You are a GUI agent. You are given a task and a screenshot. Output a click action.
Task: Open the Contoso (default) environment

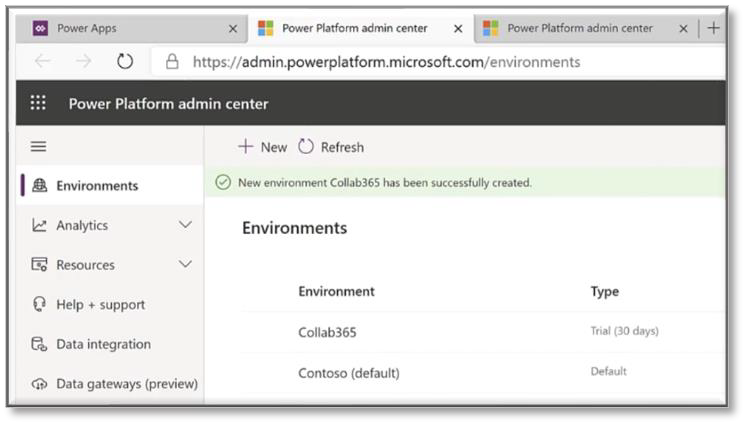coord(349,373)
